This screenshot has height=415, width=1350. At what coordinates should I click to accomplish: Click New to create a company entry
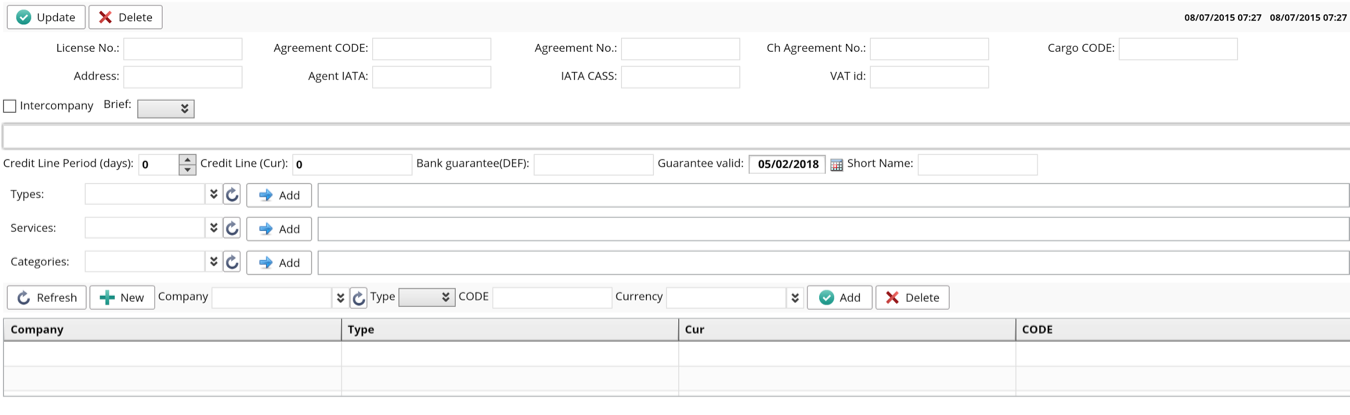[122, 298]
